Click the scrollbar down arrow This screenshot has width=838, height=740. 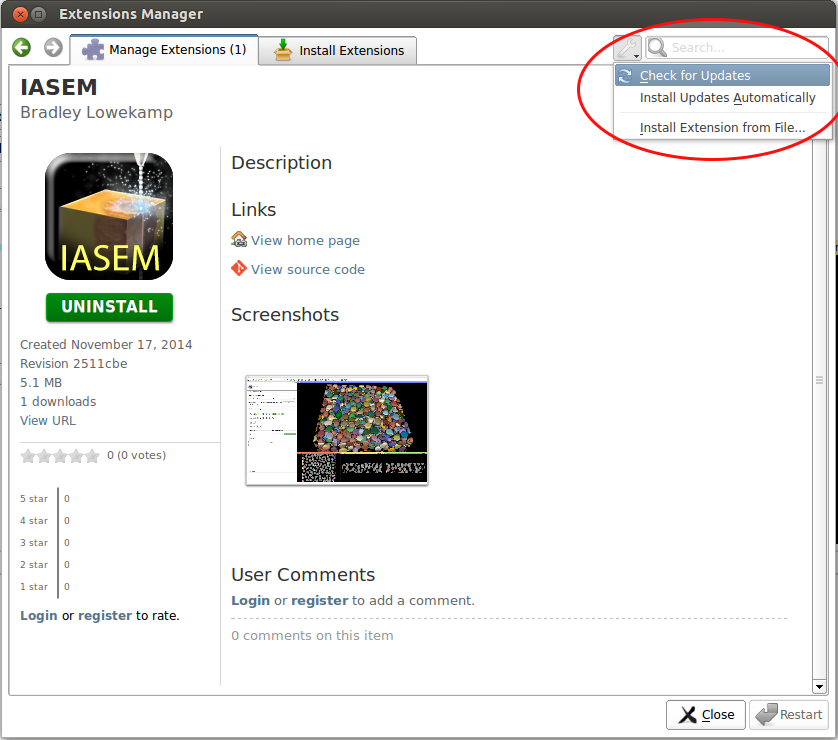(820, 687)
